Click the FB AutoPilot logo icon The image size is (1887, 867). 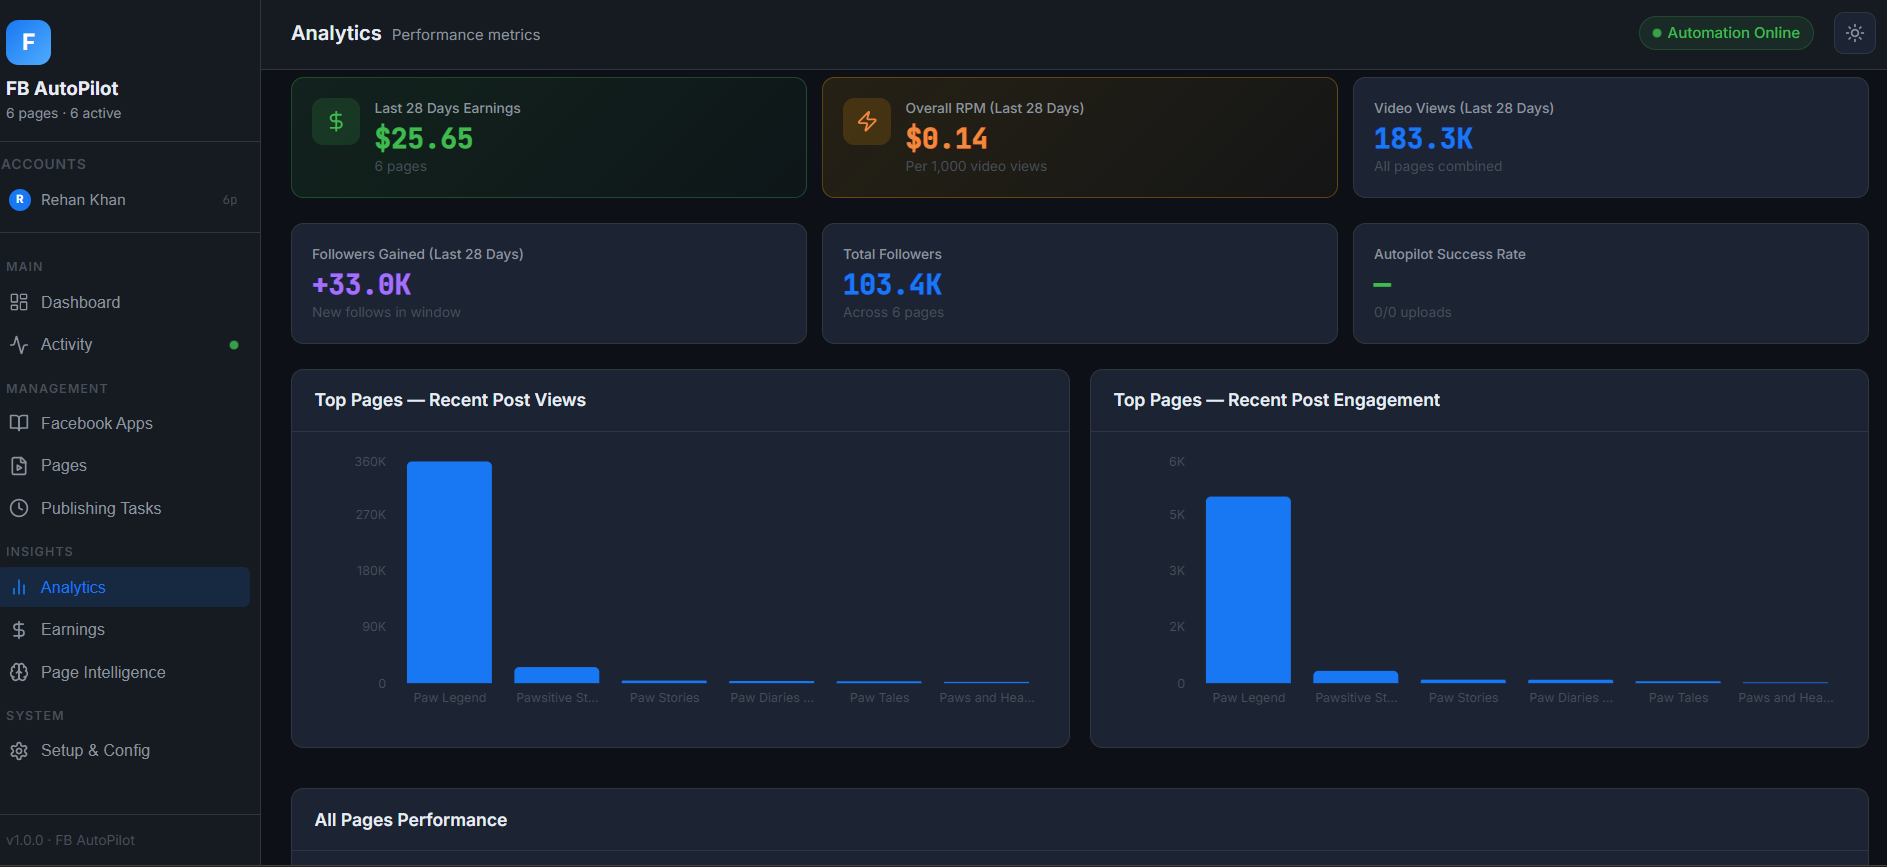pyautogui.click(x=28, y=42)
